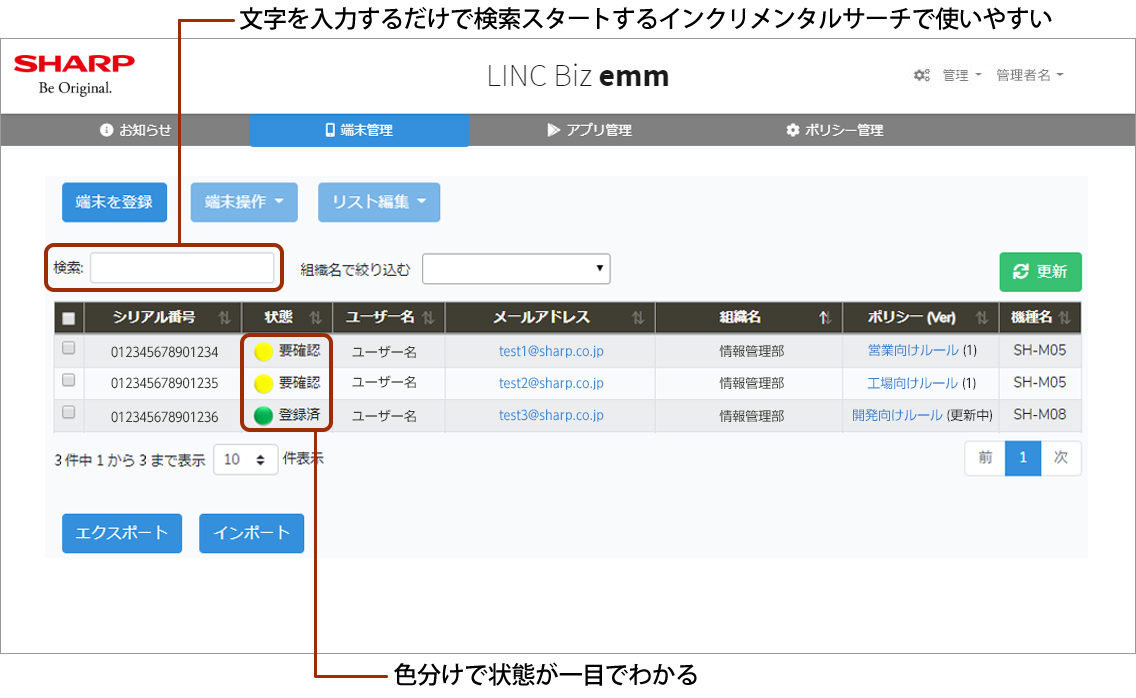The height and width of the screenshot is (698, 1136).
Task: Click sort arrows on 機種名 column
Action: point(1064,317)
